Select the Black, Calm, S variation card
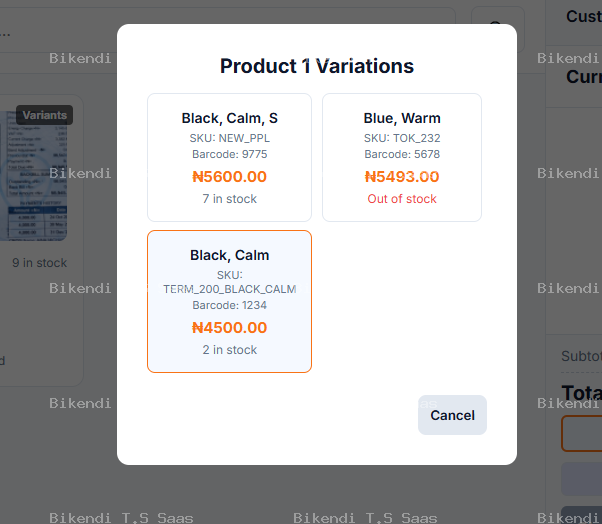 tap(229, 157)
